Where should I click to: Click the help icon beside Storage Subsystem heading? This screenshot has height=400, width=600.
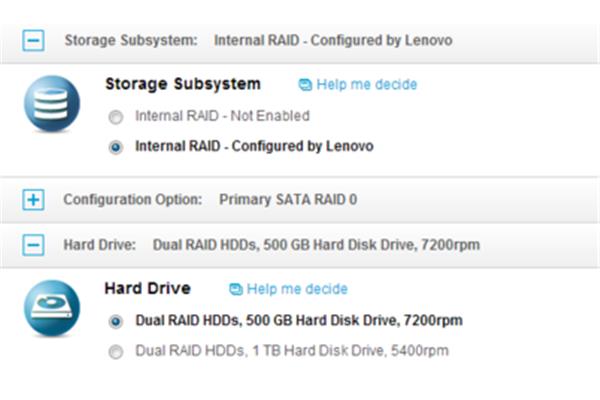pyautogui.click(x=305, y=85)
